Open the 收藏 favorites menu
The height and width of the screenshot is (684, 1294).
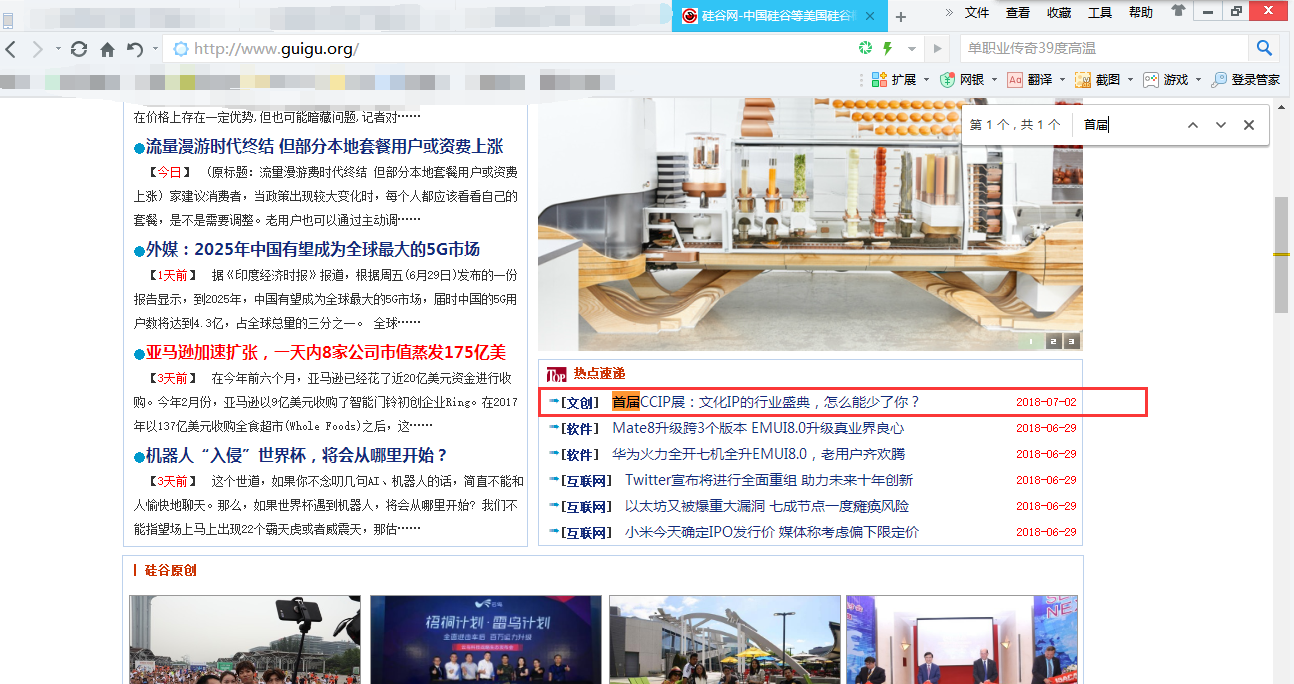pos(1059,12)
